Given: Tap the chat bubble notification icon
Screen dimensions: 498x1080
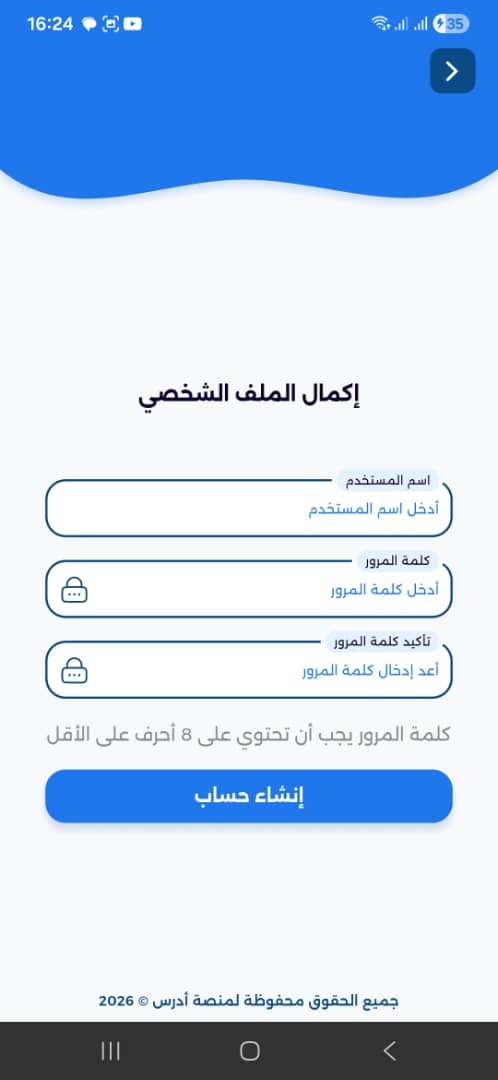Looking at the screenshot, I should [89, 24].
